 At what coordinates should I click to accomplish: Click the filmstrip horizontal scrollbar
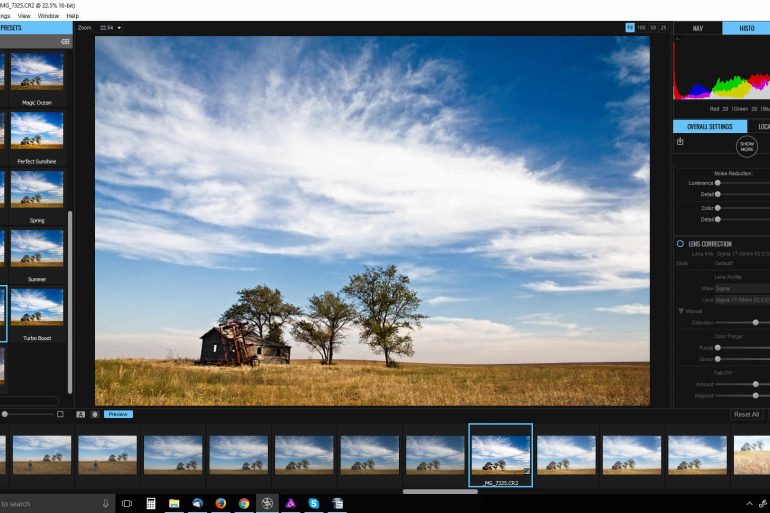(440, 491)
